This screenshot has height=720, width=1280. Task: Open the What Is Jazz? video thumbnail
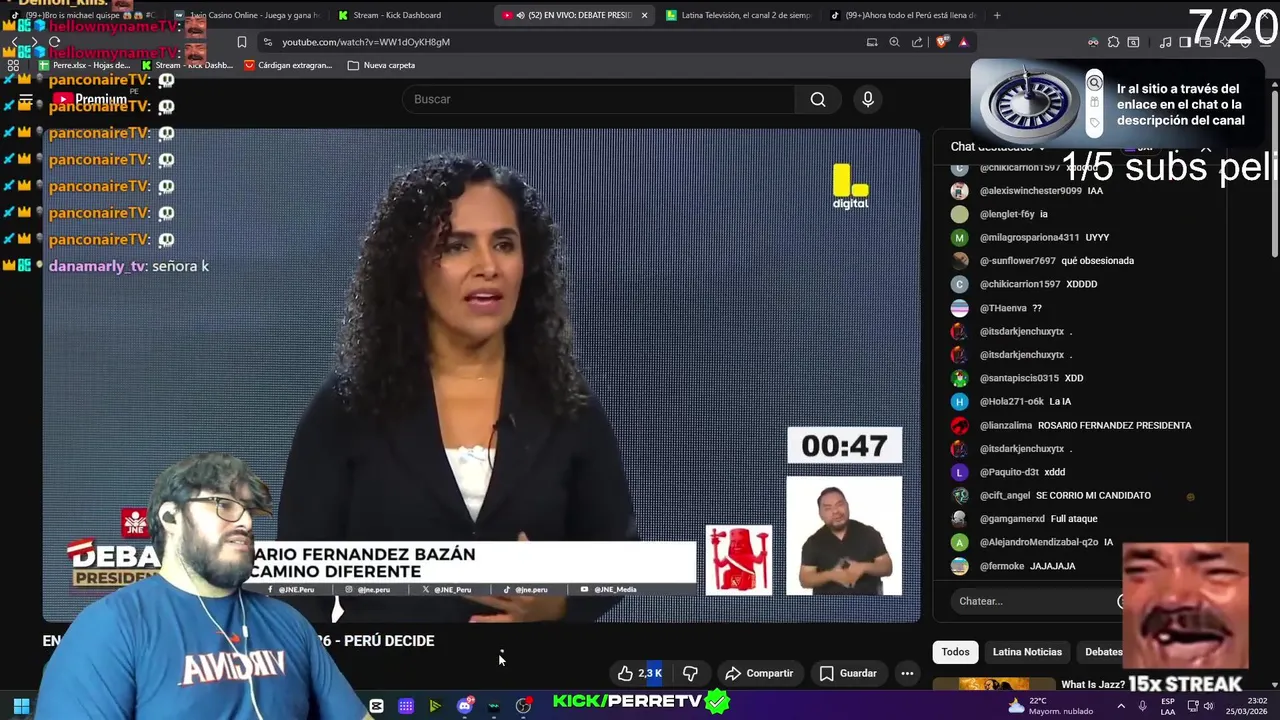click(993, 685)
